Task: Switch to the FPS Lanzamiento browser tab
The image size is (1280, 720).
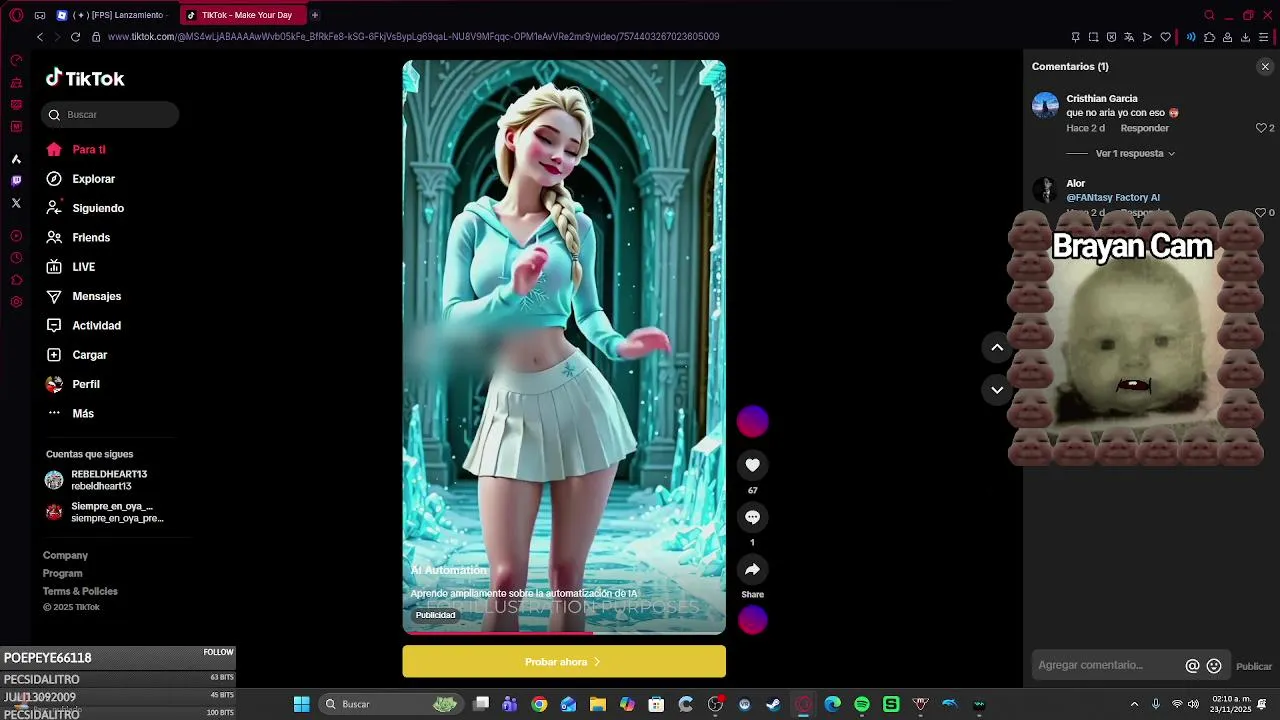Action: [112, 15]
